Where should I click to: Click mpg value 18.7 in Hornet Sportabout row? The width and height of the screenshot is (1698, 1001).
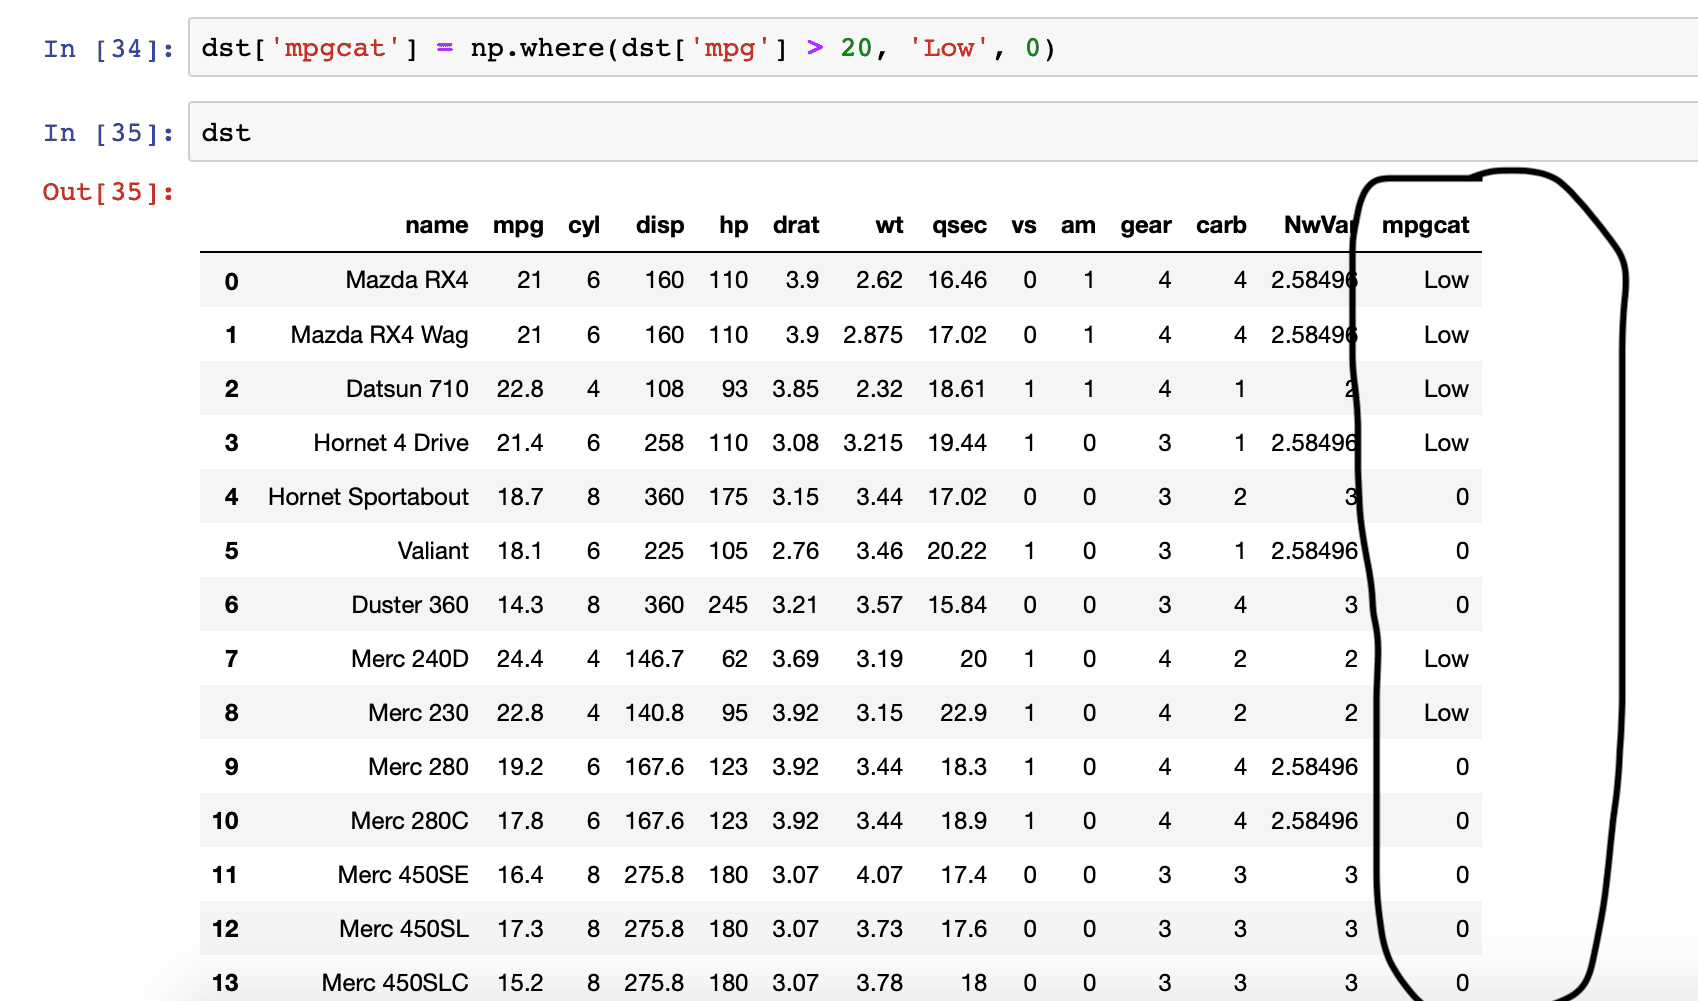pyautogui.click(x=521, y=497)
